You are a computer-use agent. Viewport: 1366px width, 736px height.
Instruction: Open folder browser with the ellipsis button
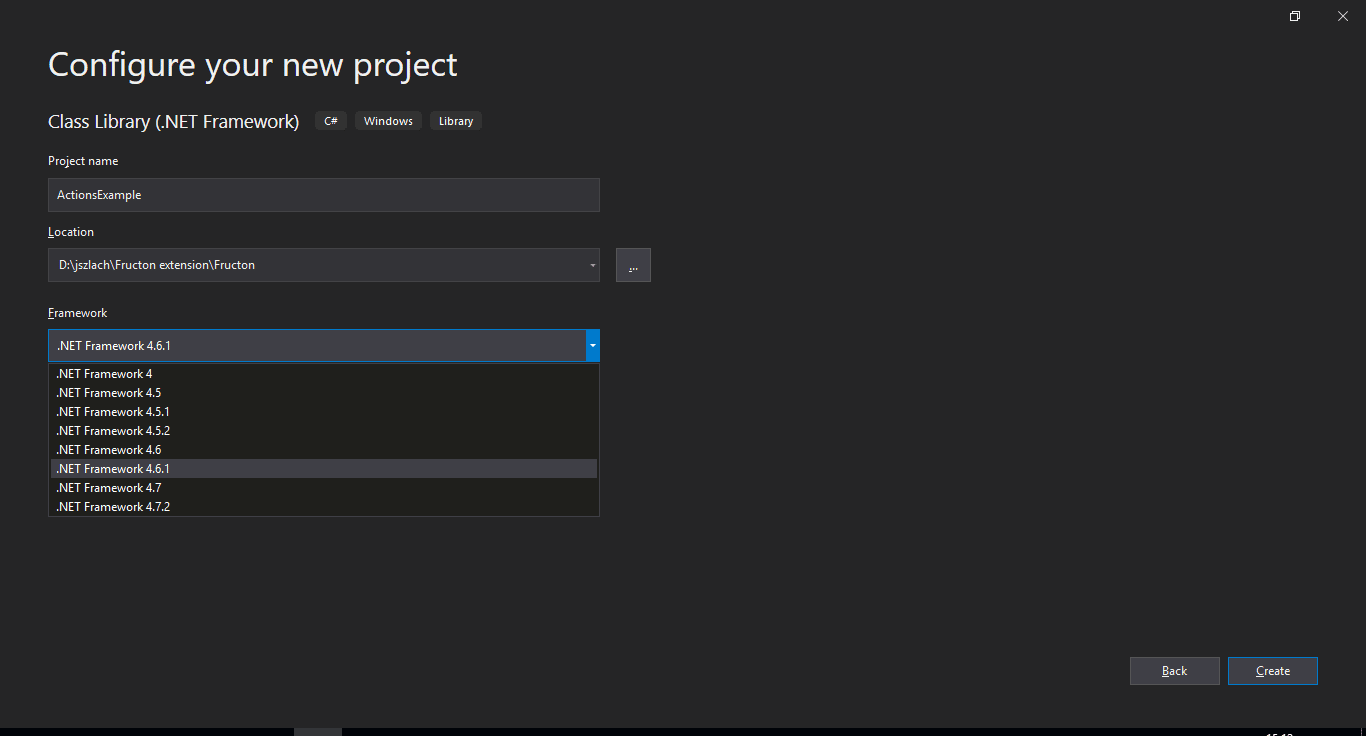coord(633,265)
